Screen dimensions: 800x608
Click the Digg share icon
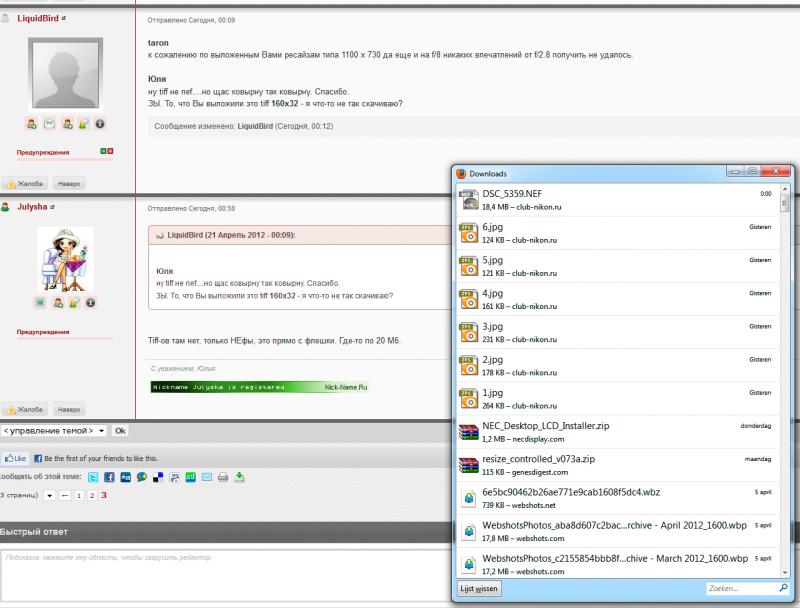point(126,477)
